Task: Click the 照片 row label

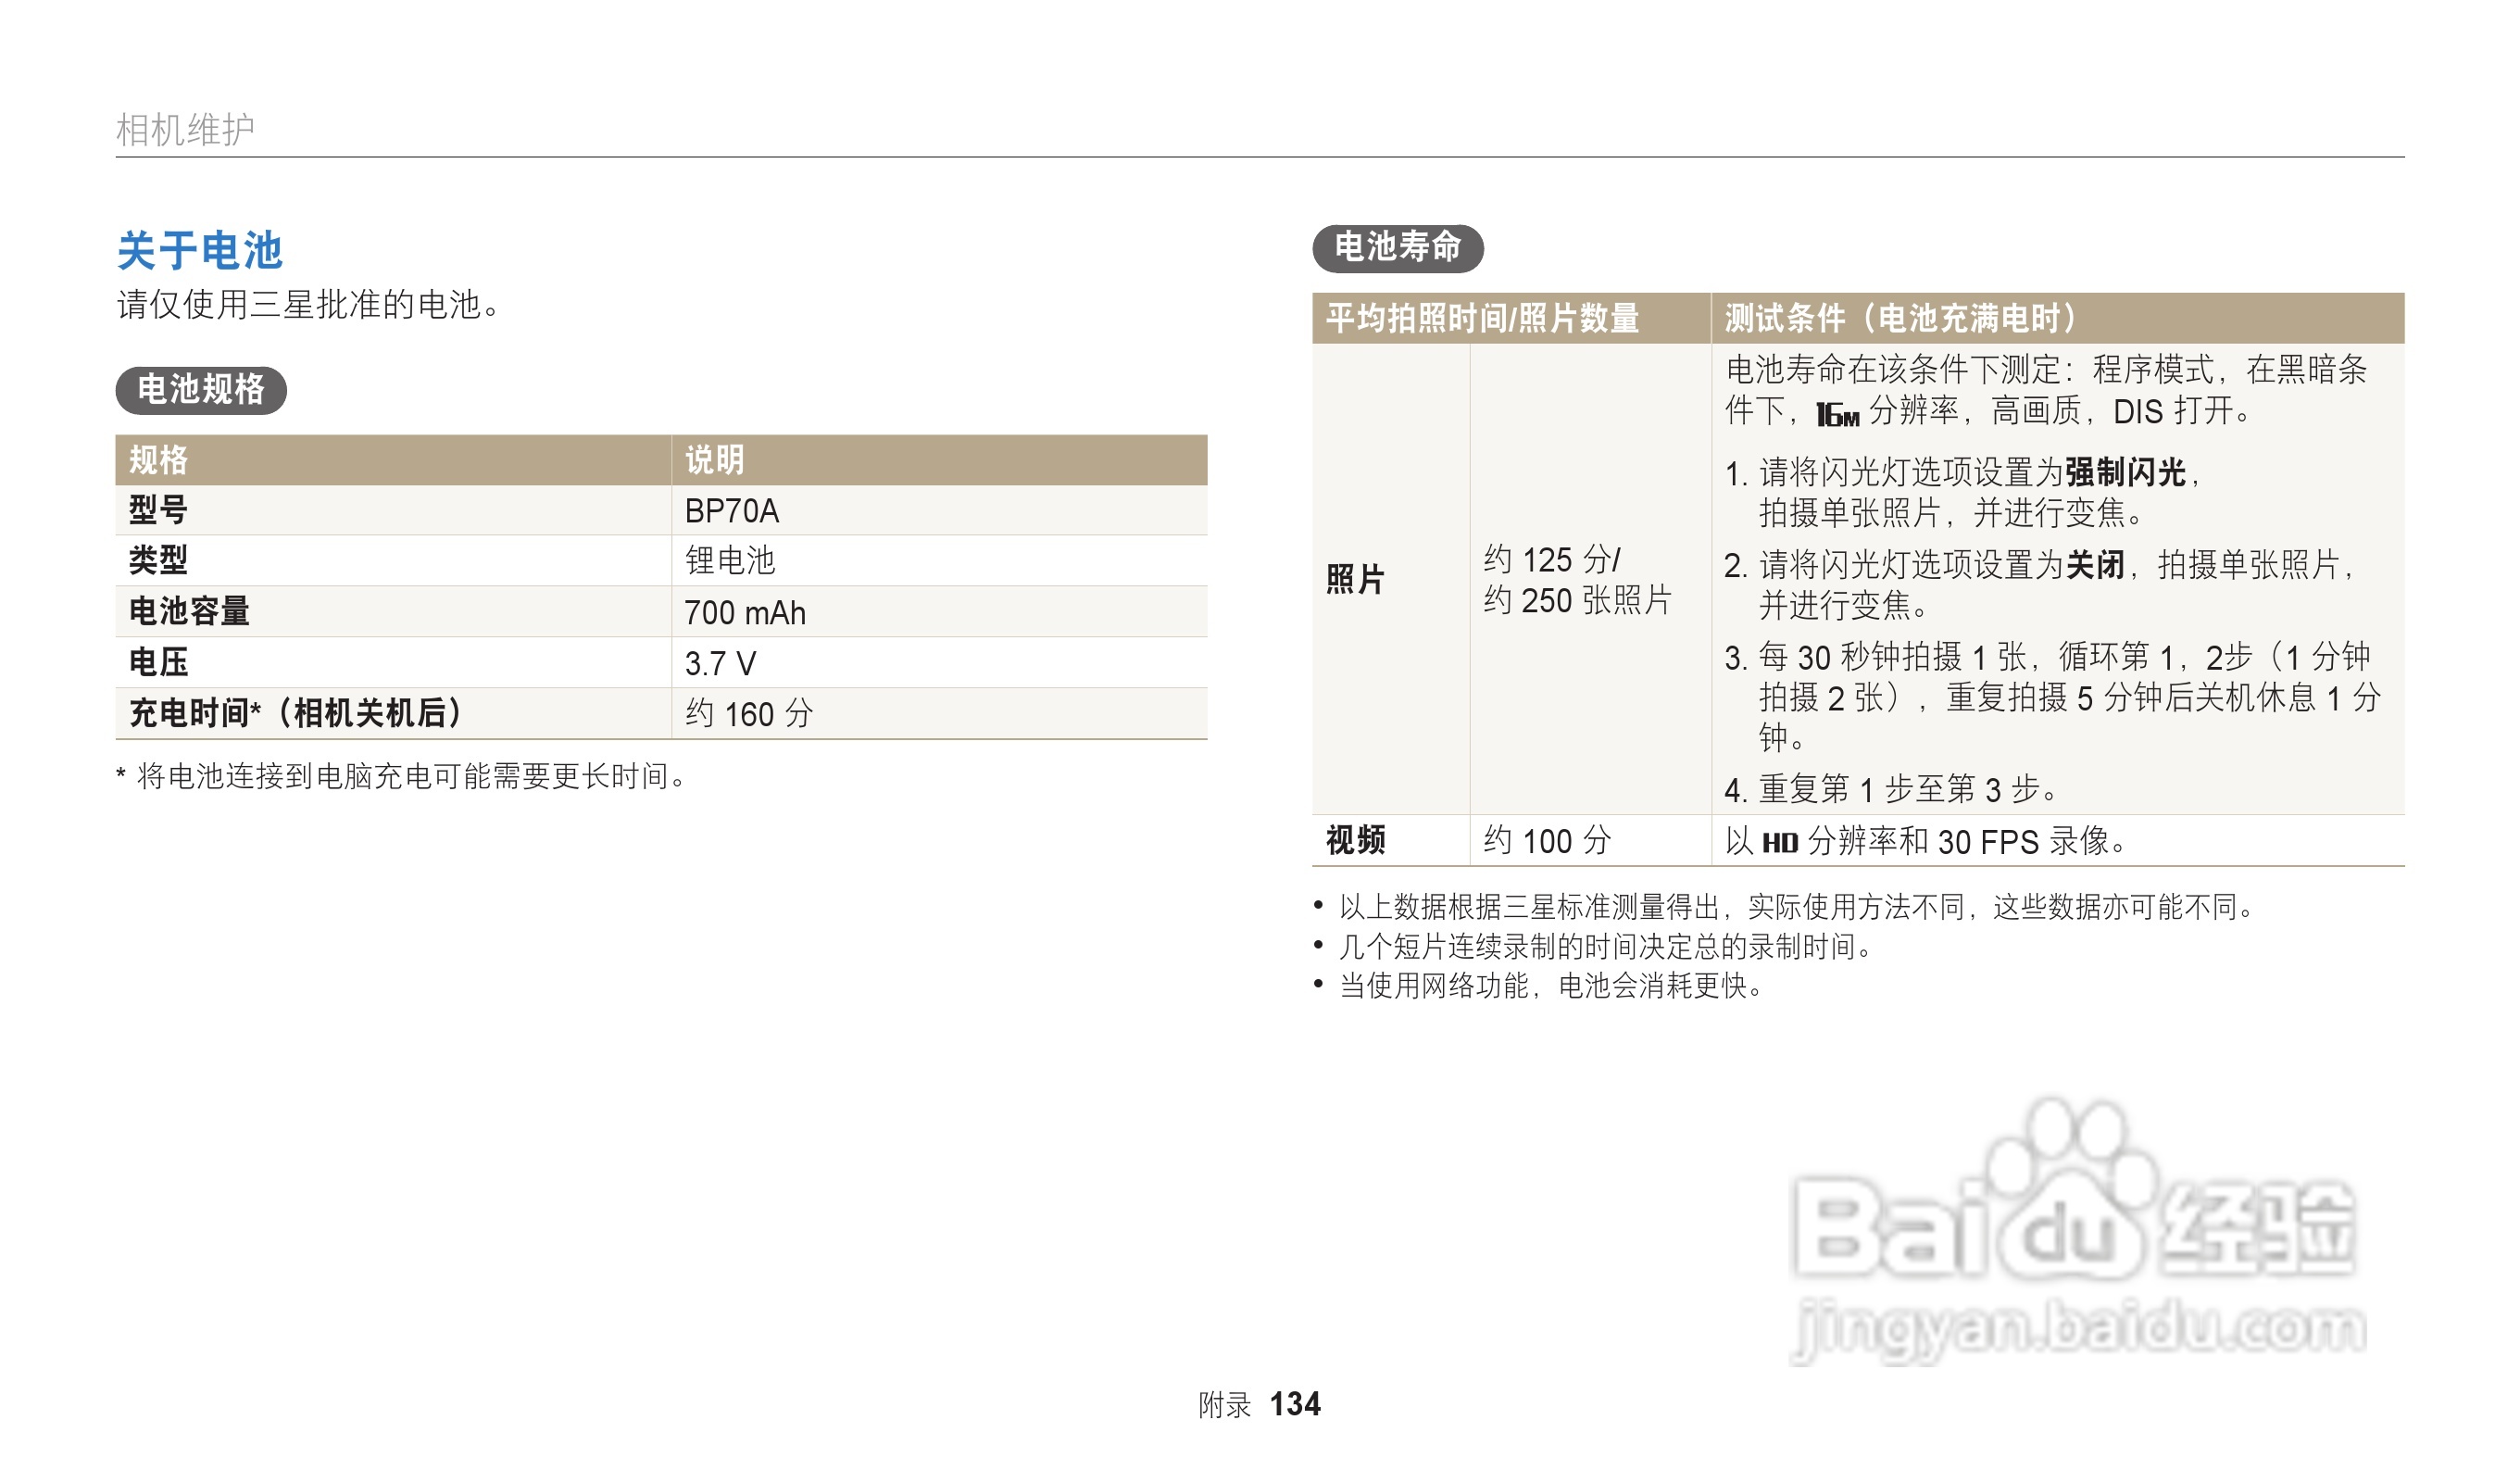Action: click(x=1355, y=579)
